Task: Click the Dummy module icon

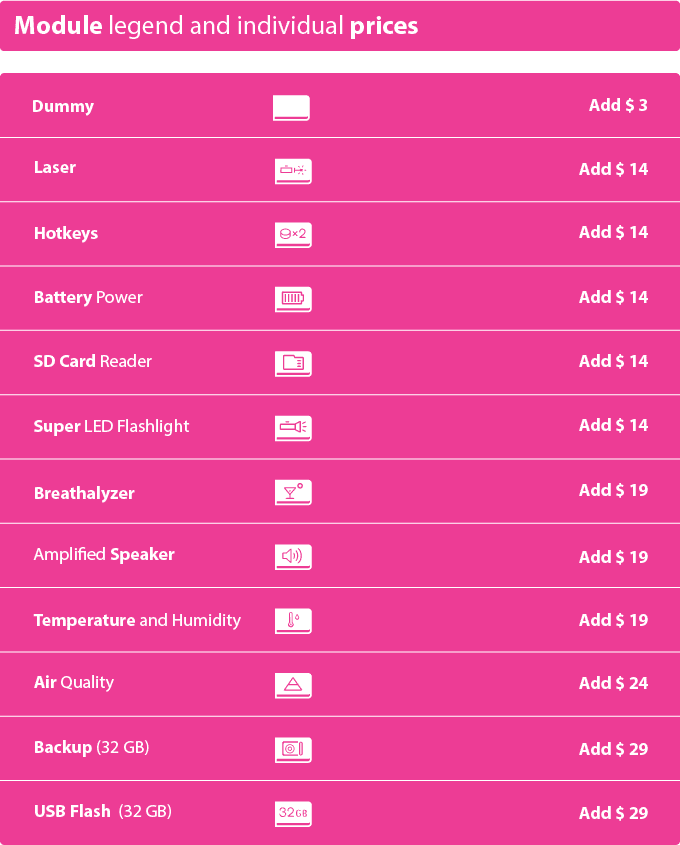Action: point(291,108)
